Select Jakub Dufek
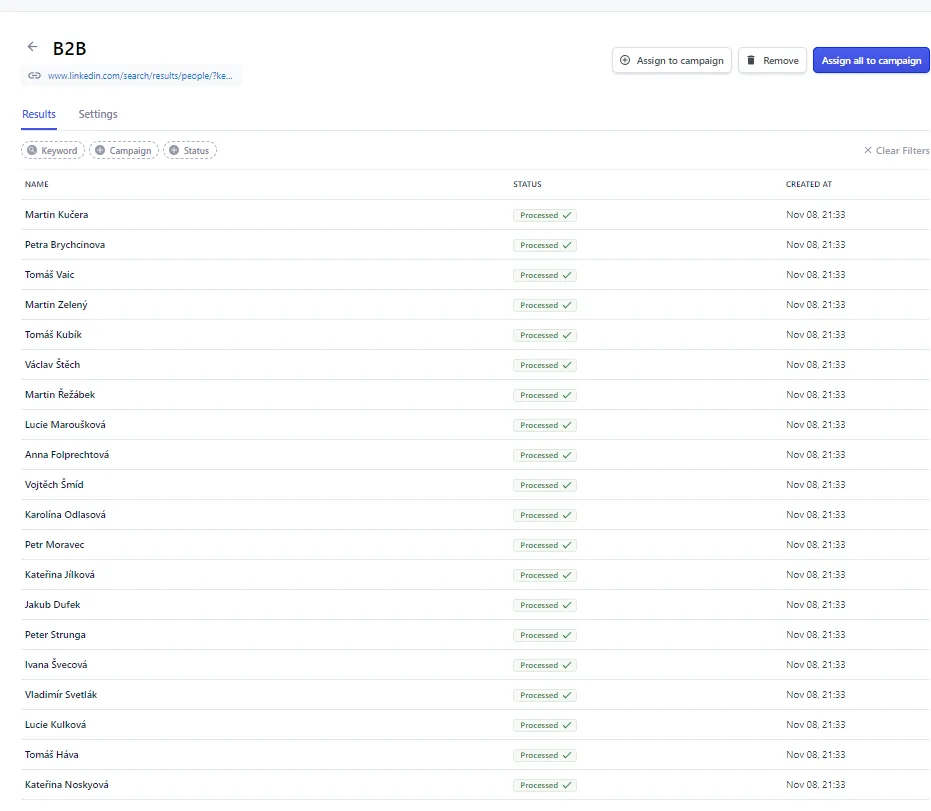Image resolution: width=931 pixels, height=811 pixels. pyautogui.click(x=52, y=604)
